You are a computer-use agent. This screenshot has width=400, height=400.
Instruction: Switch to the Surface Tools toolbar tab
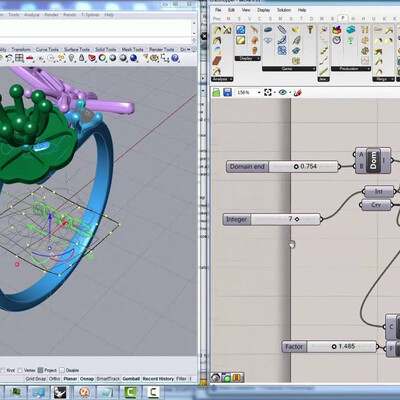77,49
